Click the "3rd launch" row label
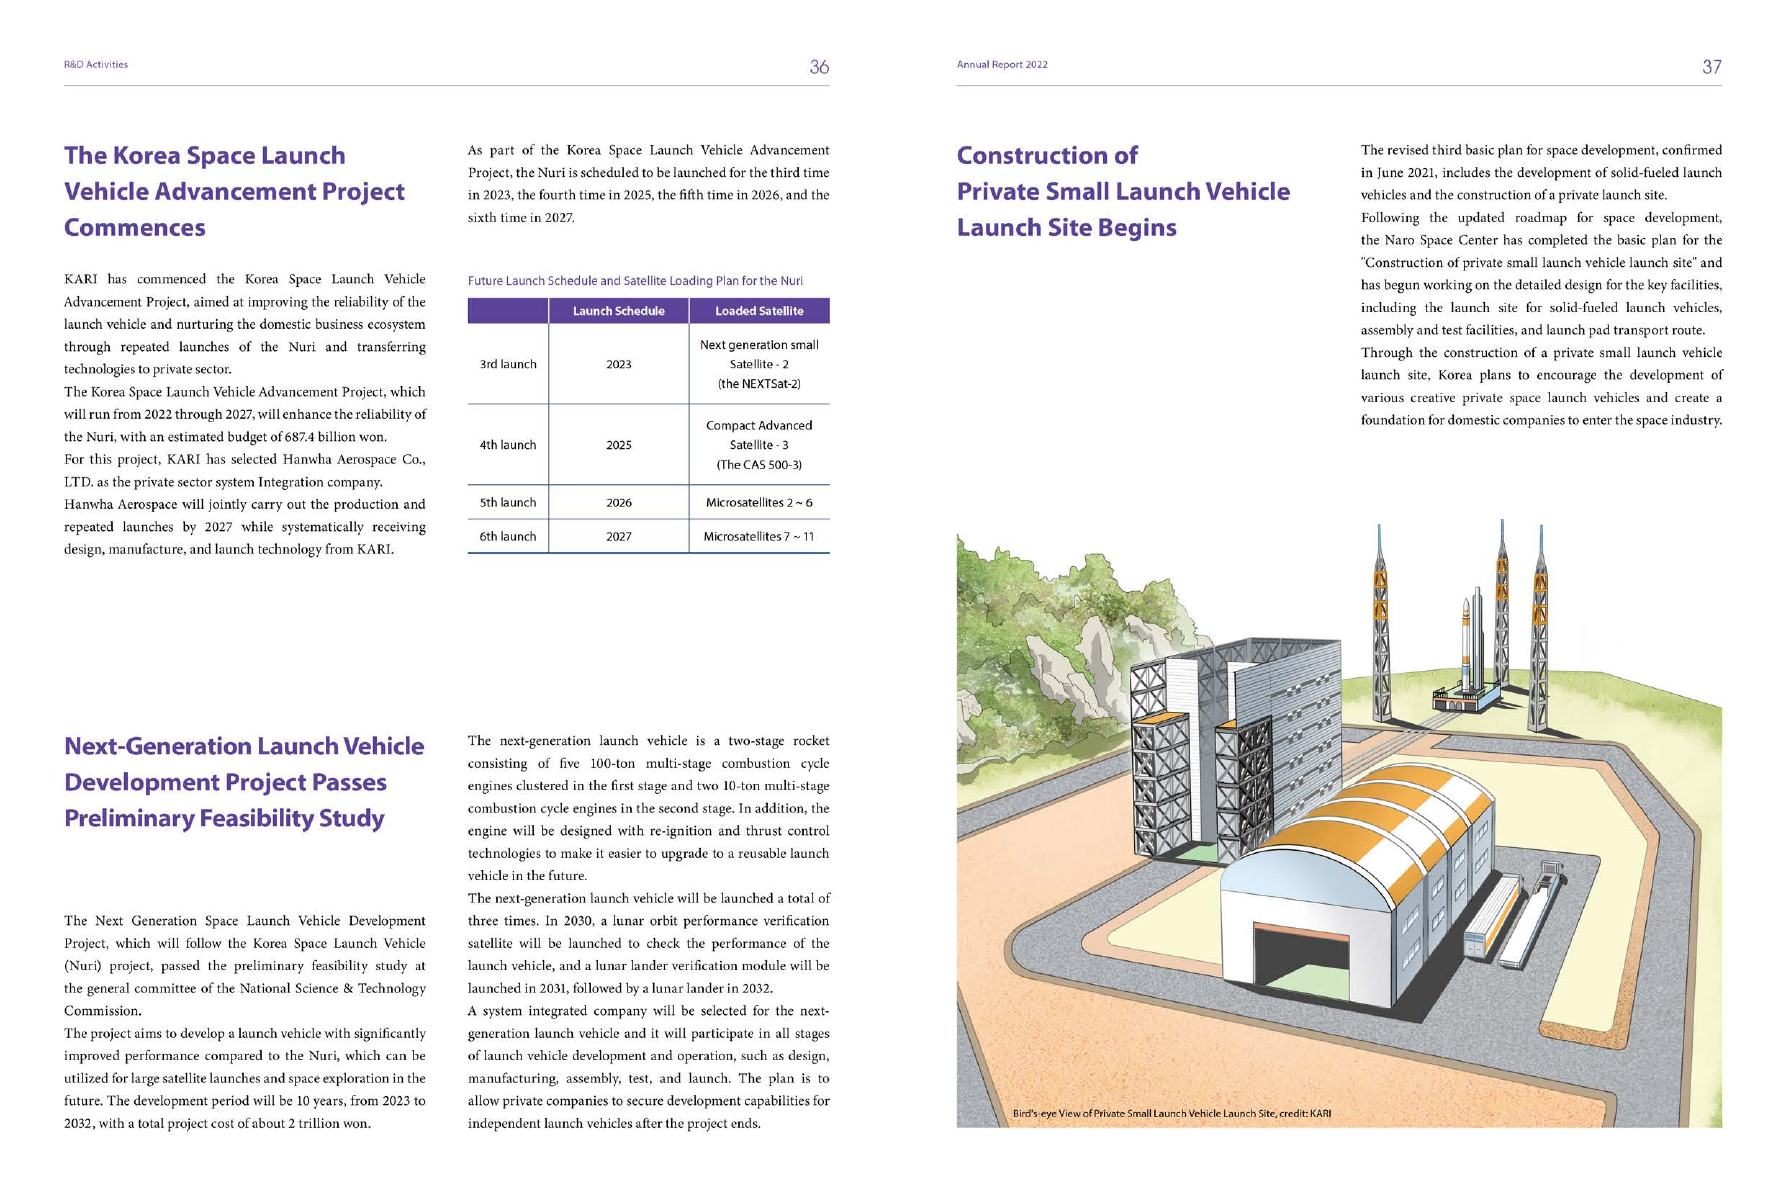1786x1191 pixels. tap(508, 364)
